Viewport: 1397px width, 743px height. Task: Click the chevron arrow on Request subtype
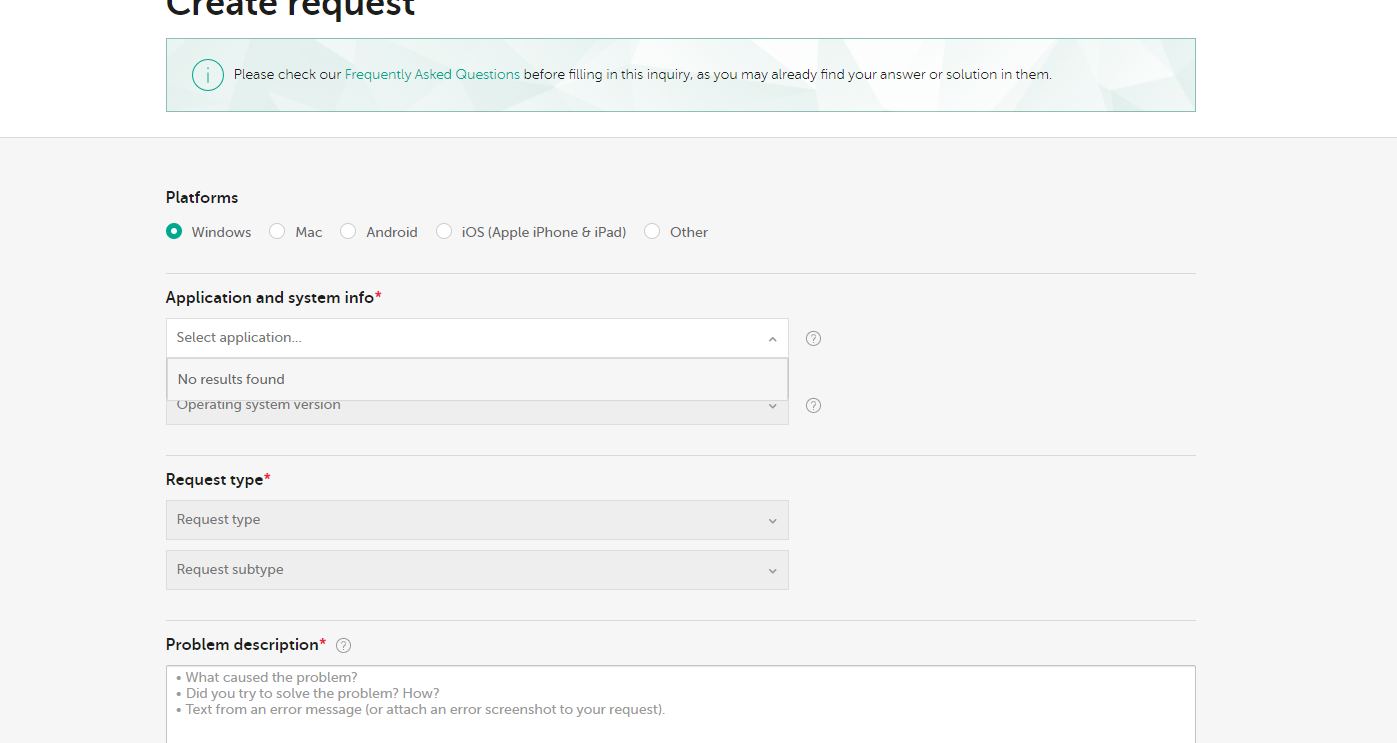(x=772, y=571)
